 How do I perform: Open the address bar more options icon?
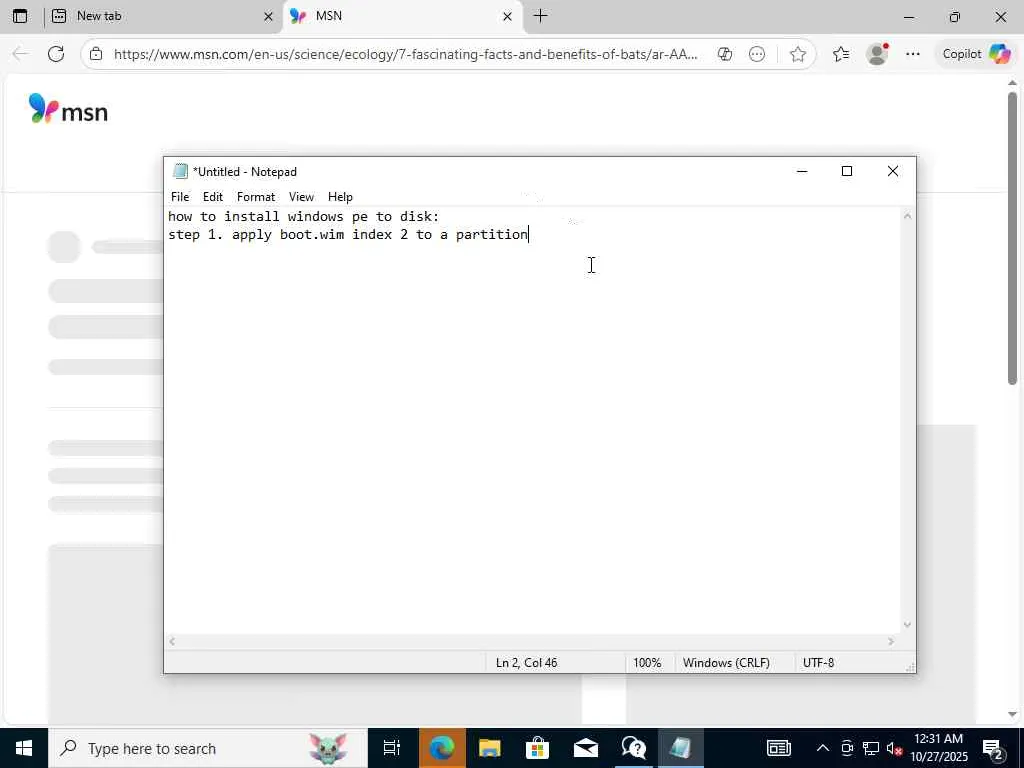(x=757, y=54)
